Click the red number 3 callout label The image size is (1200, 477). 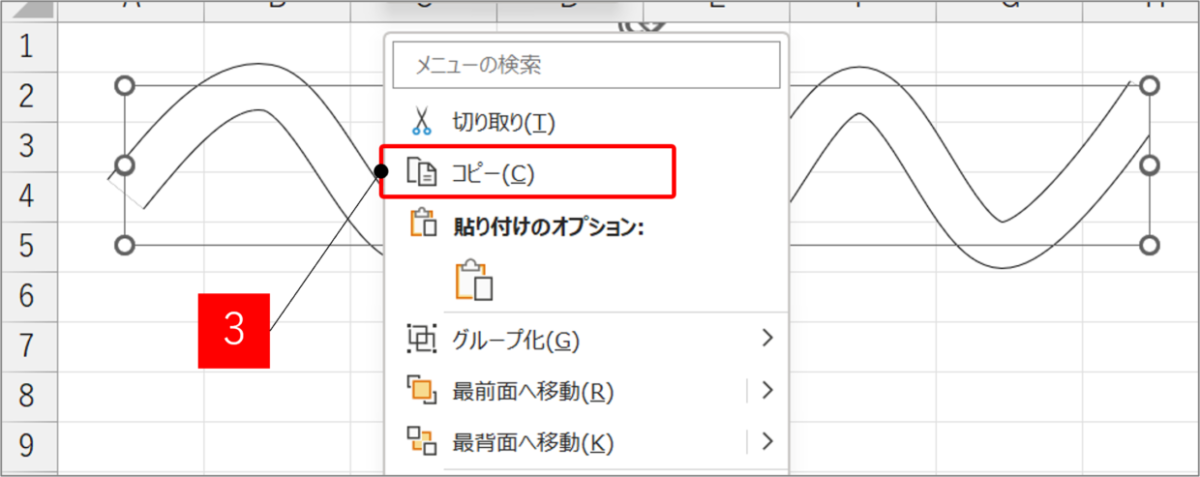point(234,331)
